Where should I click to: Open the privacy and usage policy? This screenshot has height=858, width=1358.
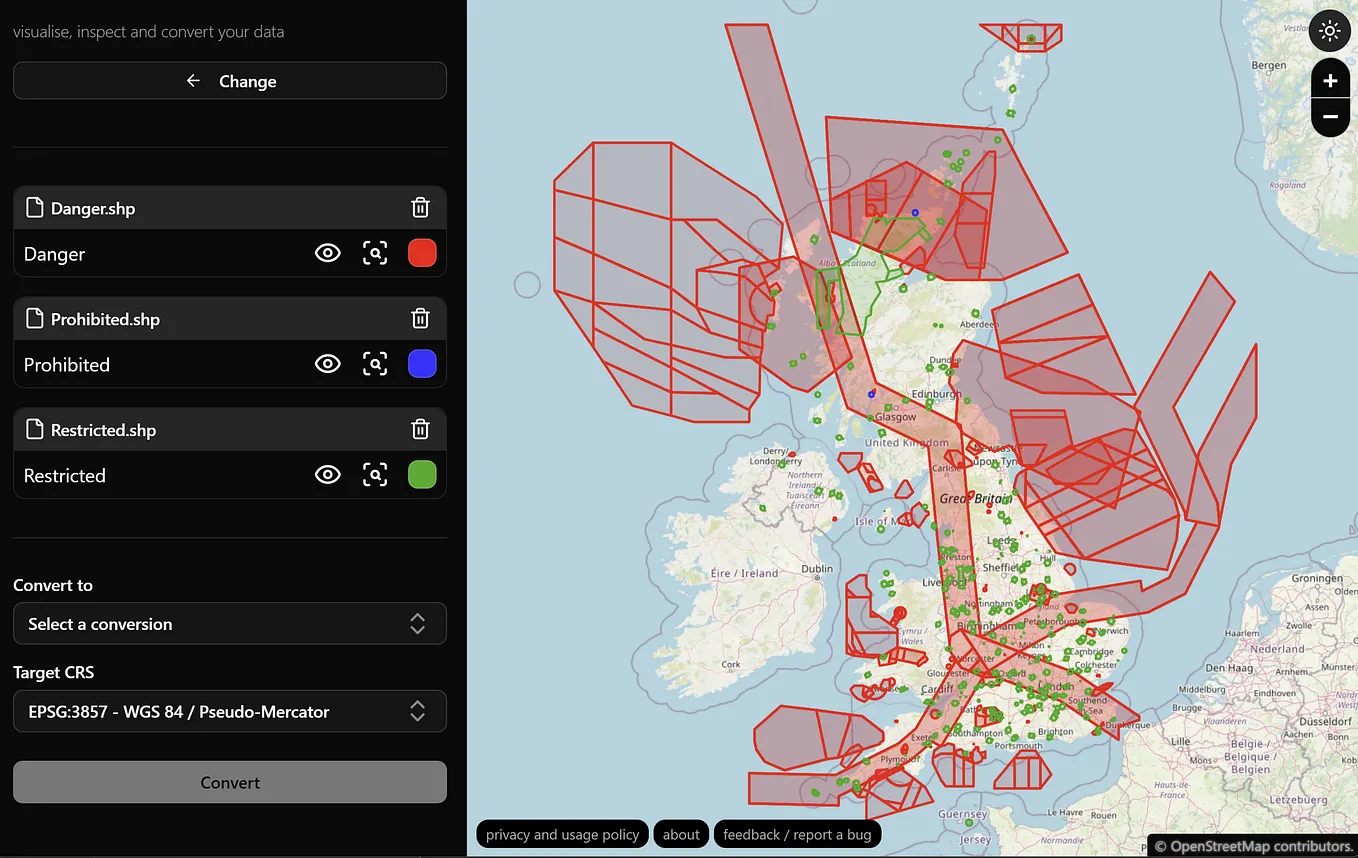(x=561, y=834)
